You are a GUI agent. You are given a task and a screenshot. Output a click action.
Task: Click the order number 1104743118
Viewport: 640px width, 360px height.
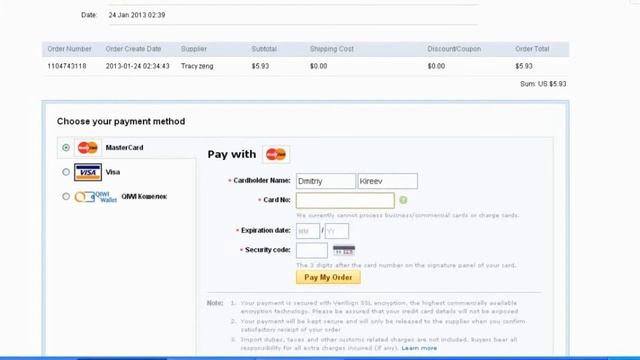(x=67, y=66)
